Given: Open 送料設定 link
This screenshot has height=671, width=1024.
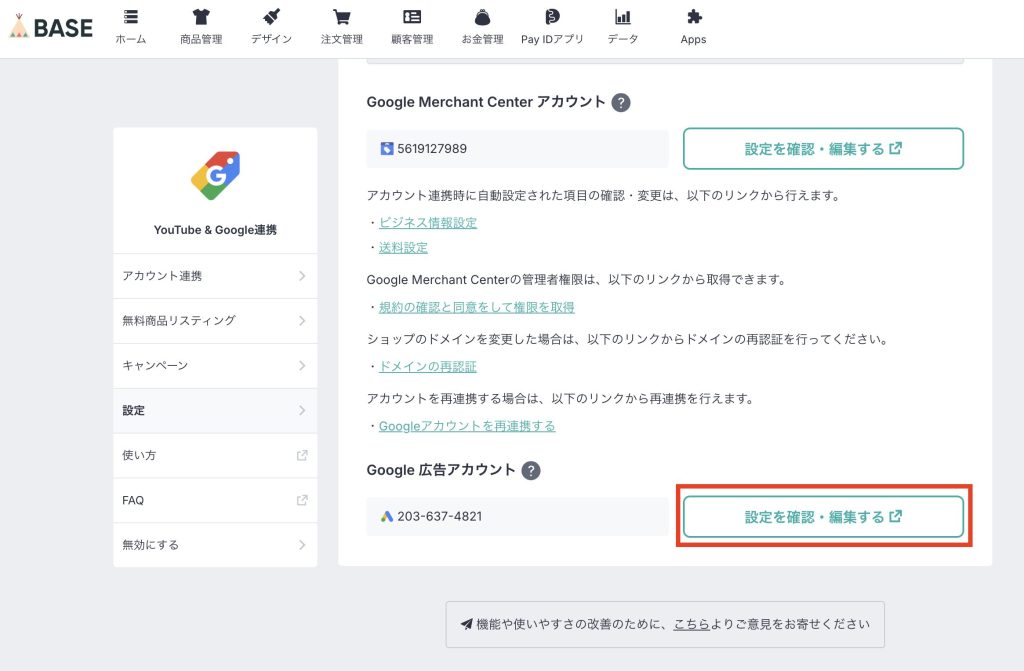Looking at the screenshot, I should [x=403, y=248].
